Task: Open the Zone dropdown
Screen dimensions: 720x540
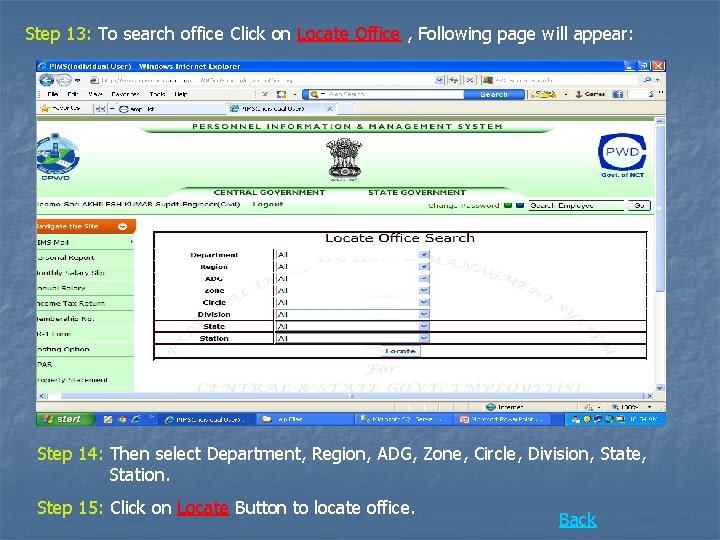Action: click(423, 290)
